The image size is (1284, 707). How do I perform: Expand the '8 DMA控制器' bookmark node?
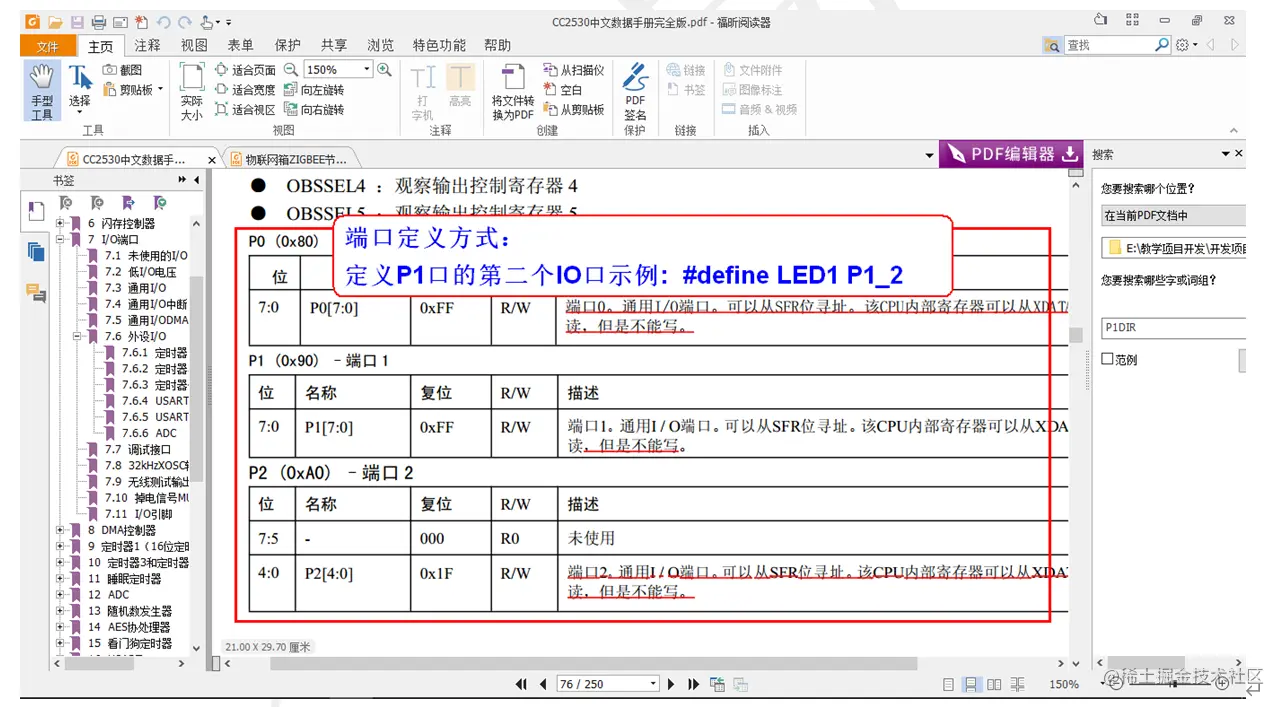click(x=60, y=531)
